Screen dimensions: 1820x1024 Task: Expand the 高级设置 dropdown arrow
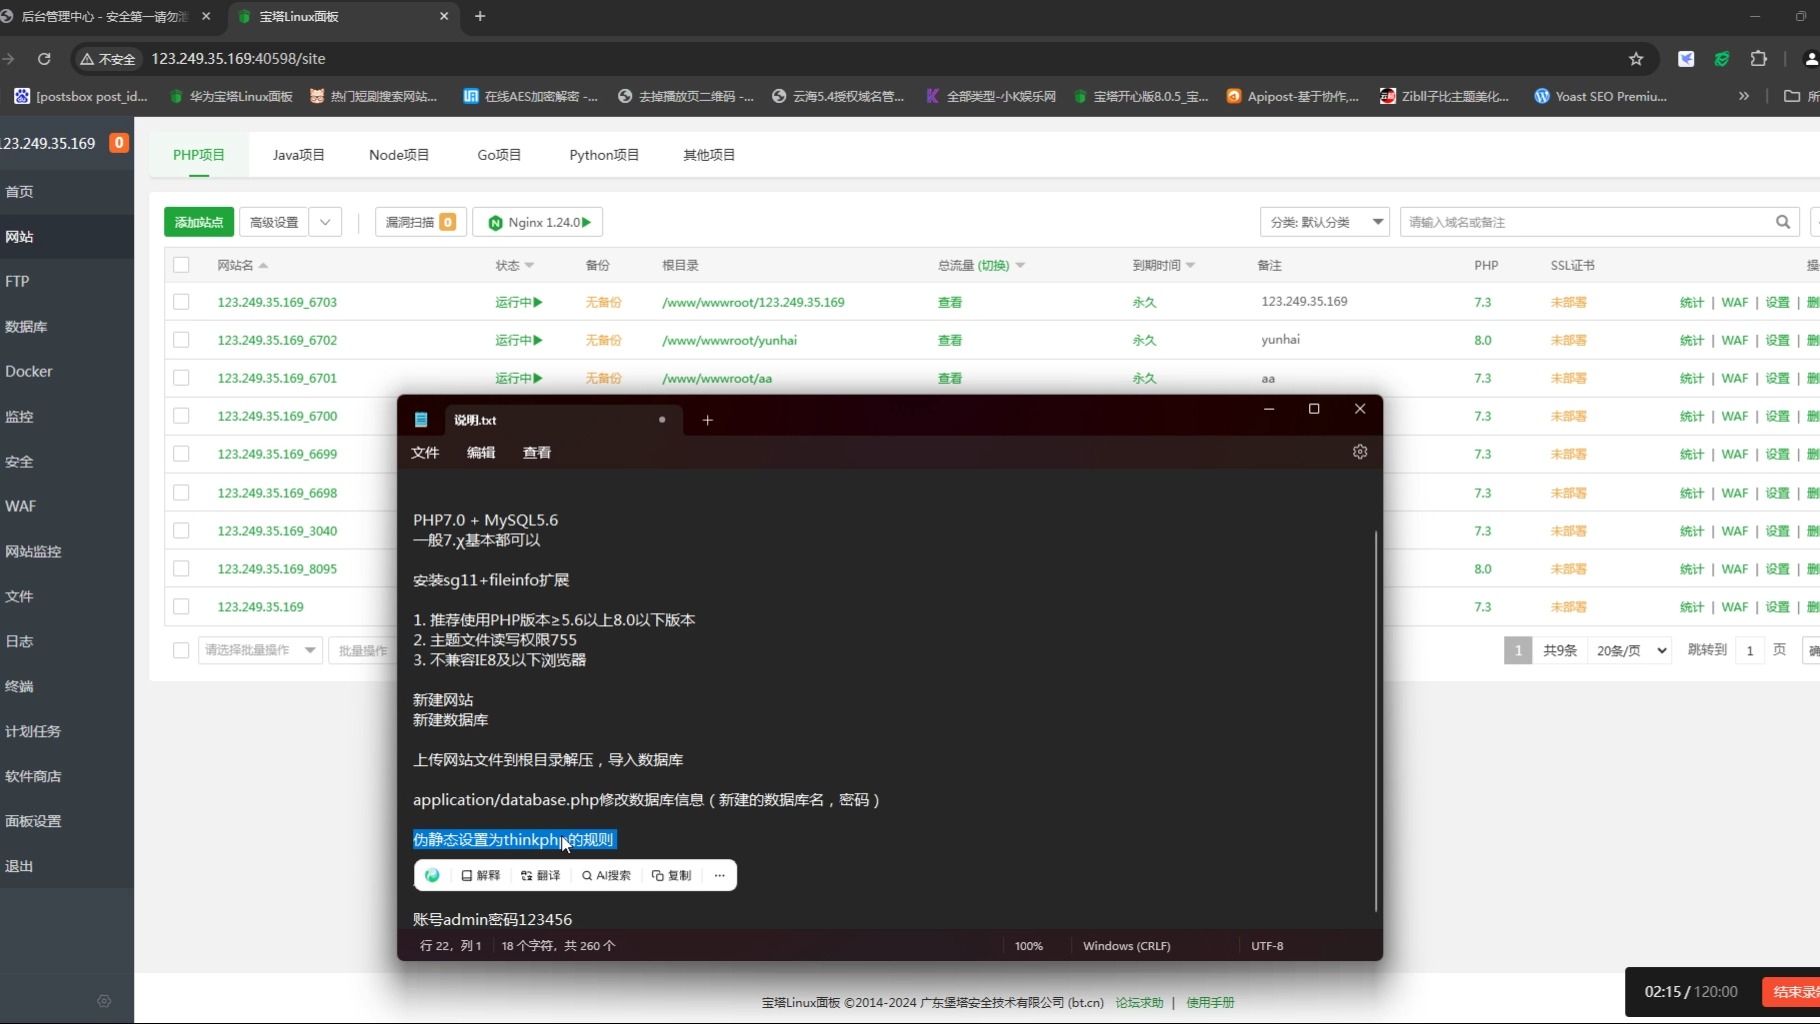[325, 222]
